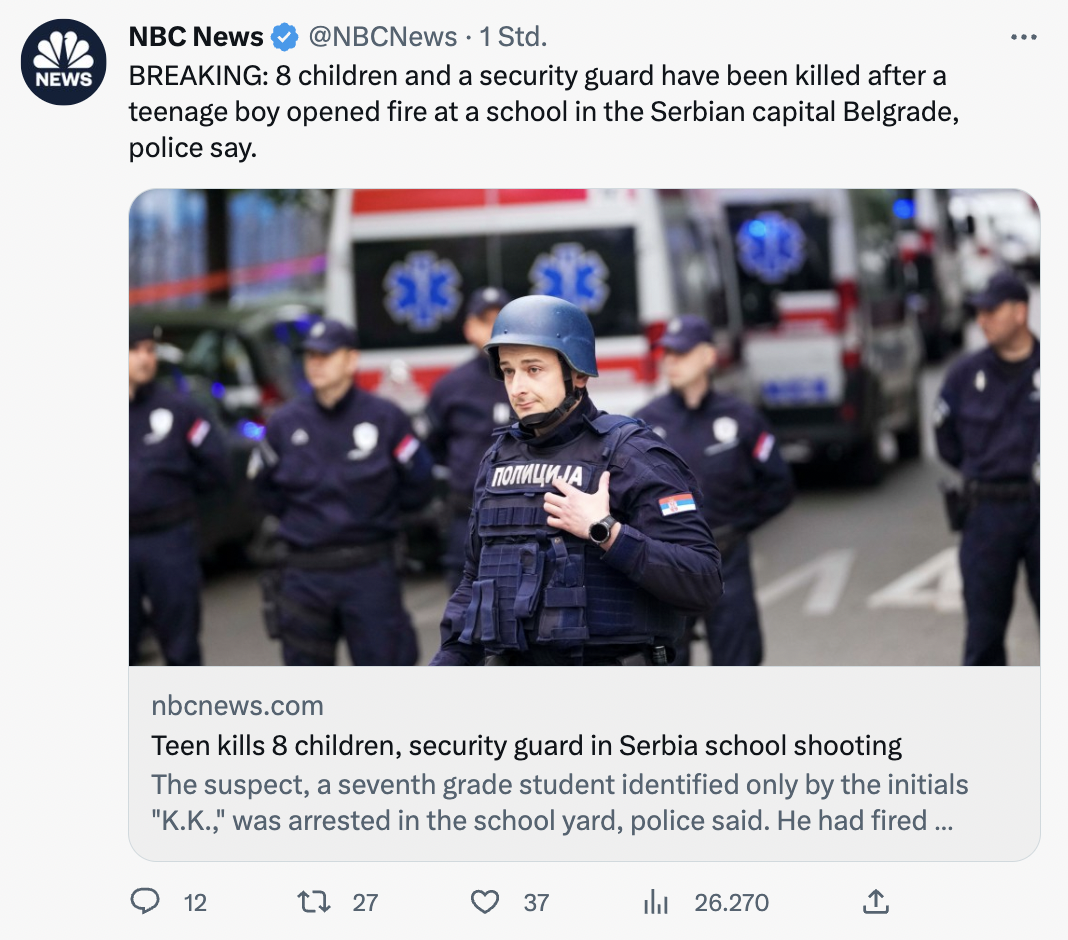The width and height of the screenshot is (1068, 940).
Task: Like the tweet with heart icon
Action: pos(485,902)
